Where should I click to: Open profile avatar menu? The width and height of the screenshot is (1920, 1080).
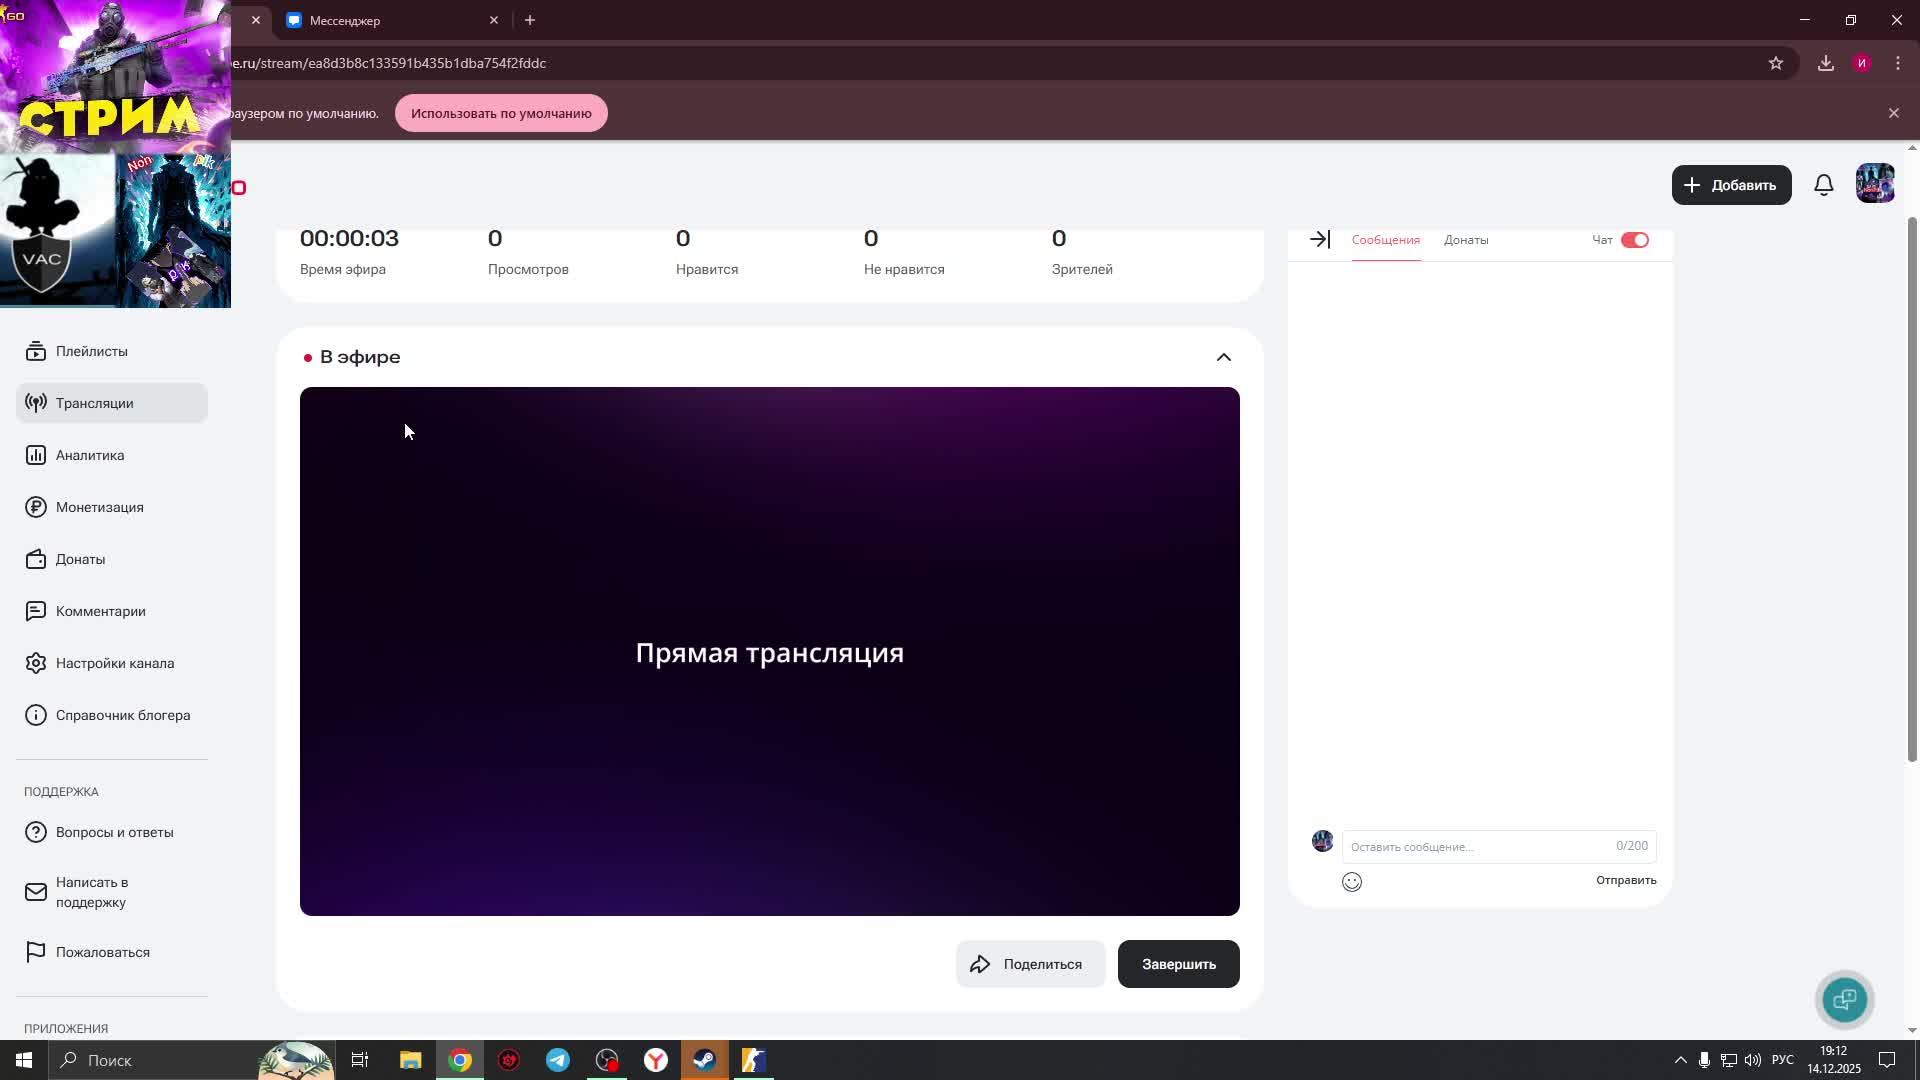[x=1874, y=185]
